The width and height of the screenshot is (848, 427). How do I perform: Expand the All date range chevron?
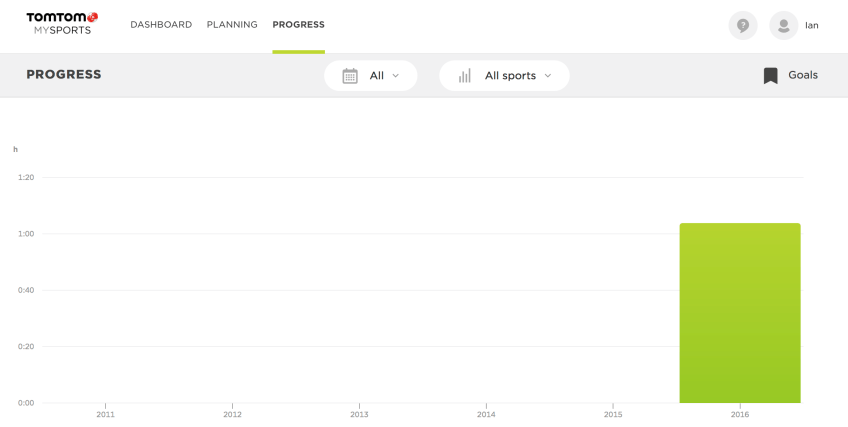pyautogui.click(x=395, y=76)
